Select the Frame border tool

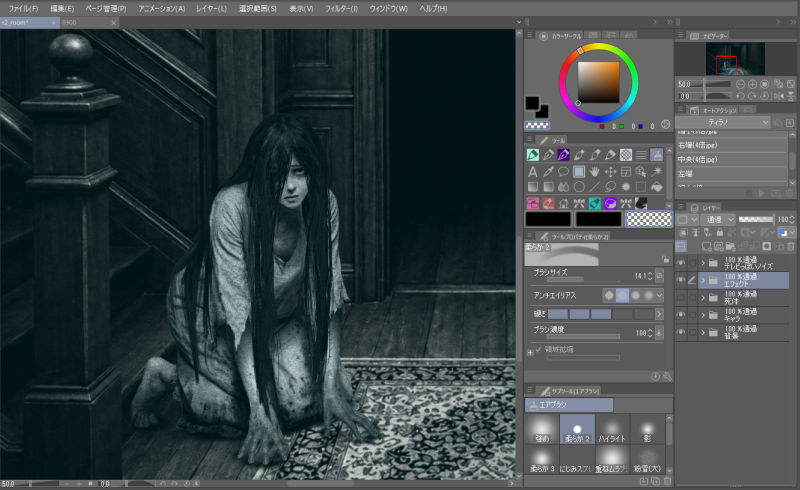tap(626, 172)
